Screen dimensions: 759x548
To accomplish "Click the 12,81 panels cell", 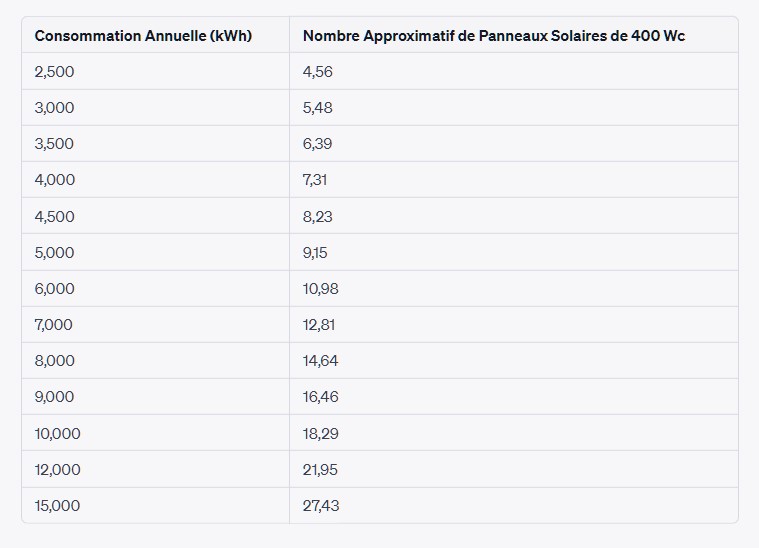I will pos(320,324).
